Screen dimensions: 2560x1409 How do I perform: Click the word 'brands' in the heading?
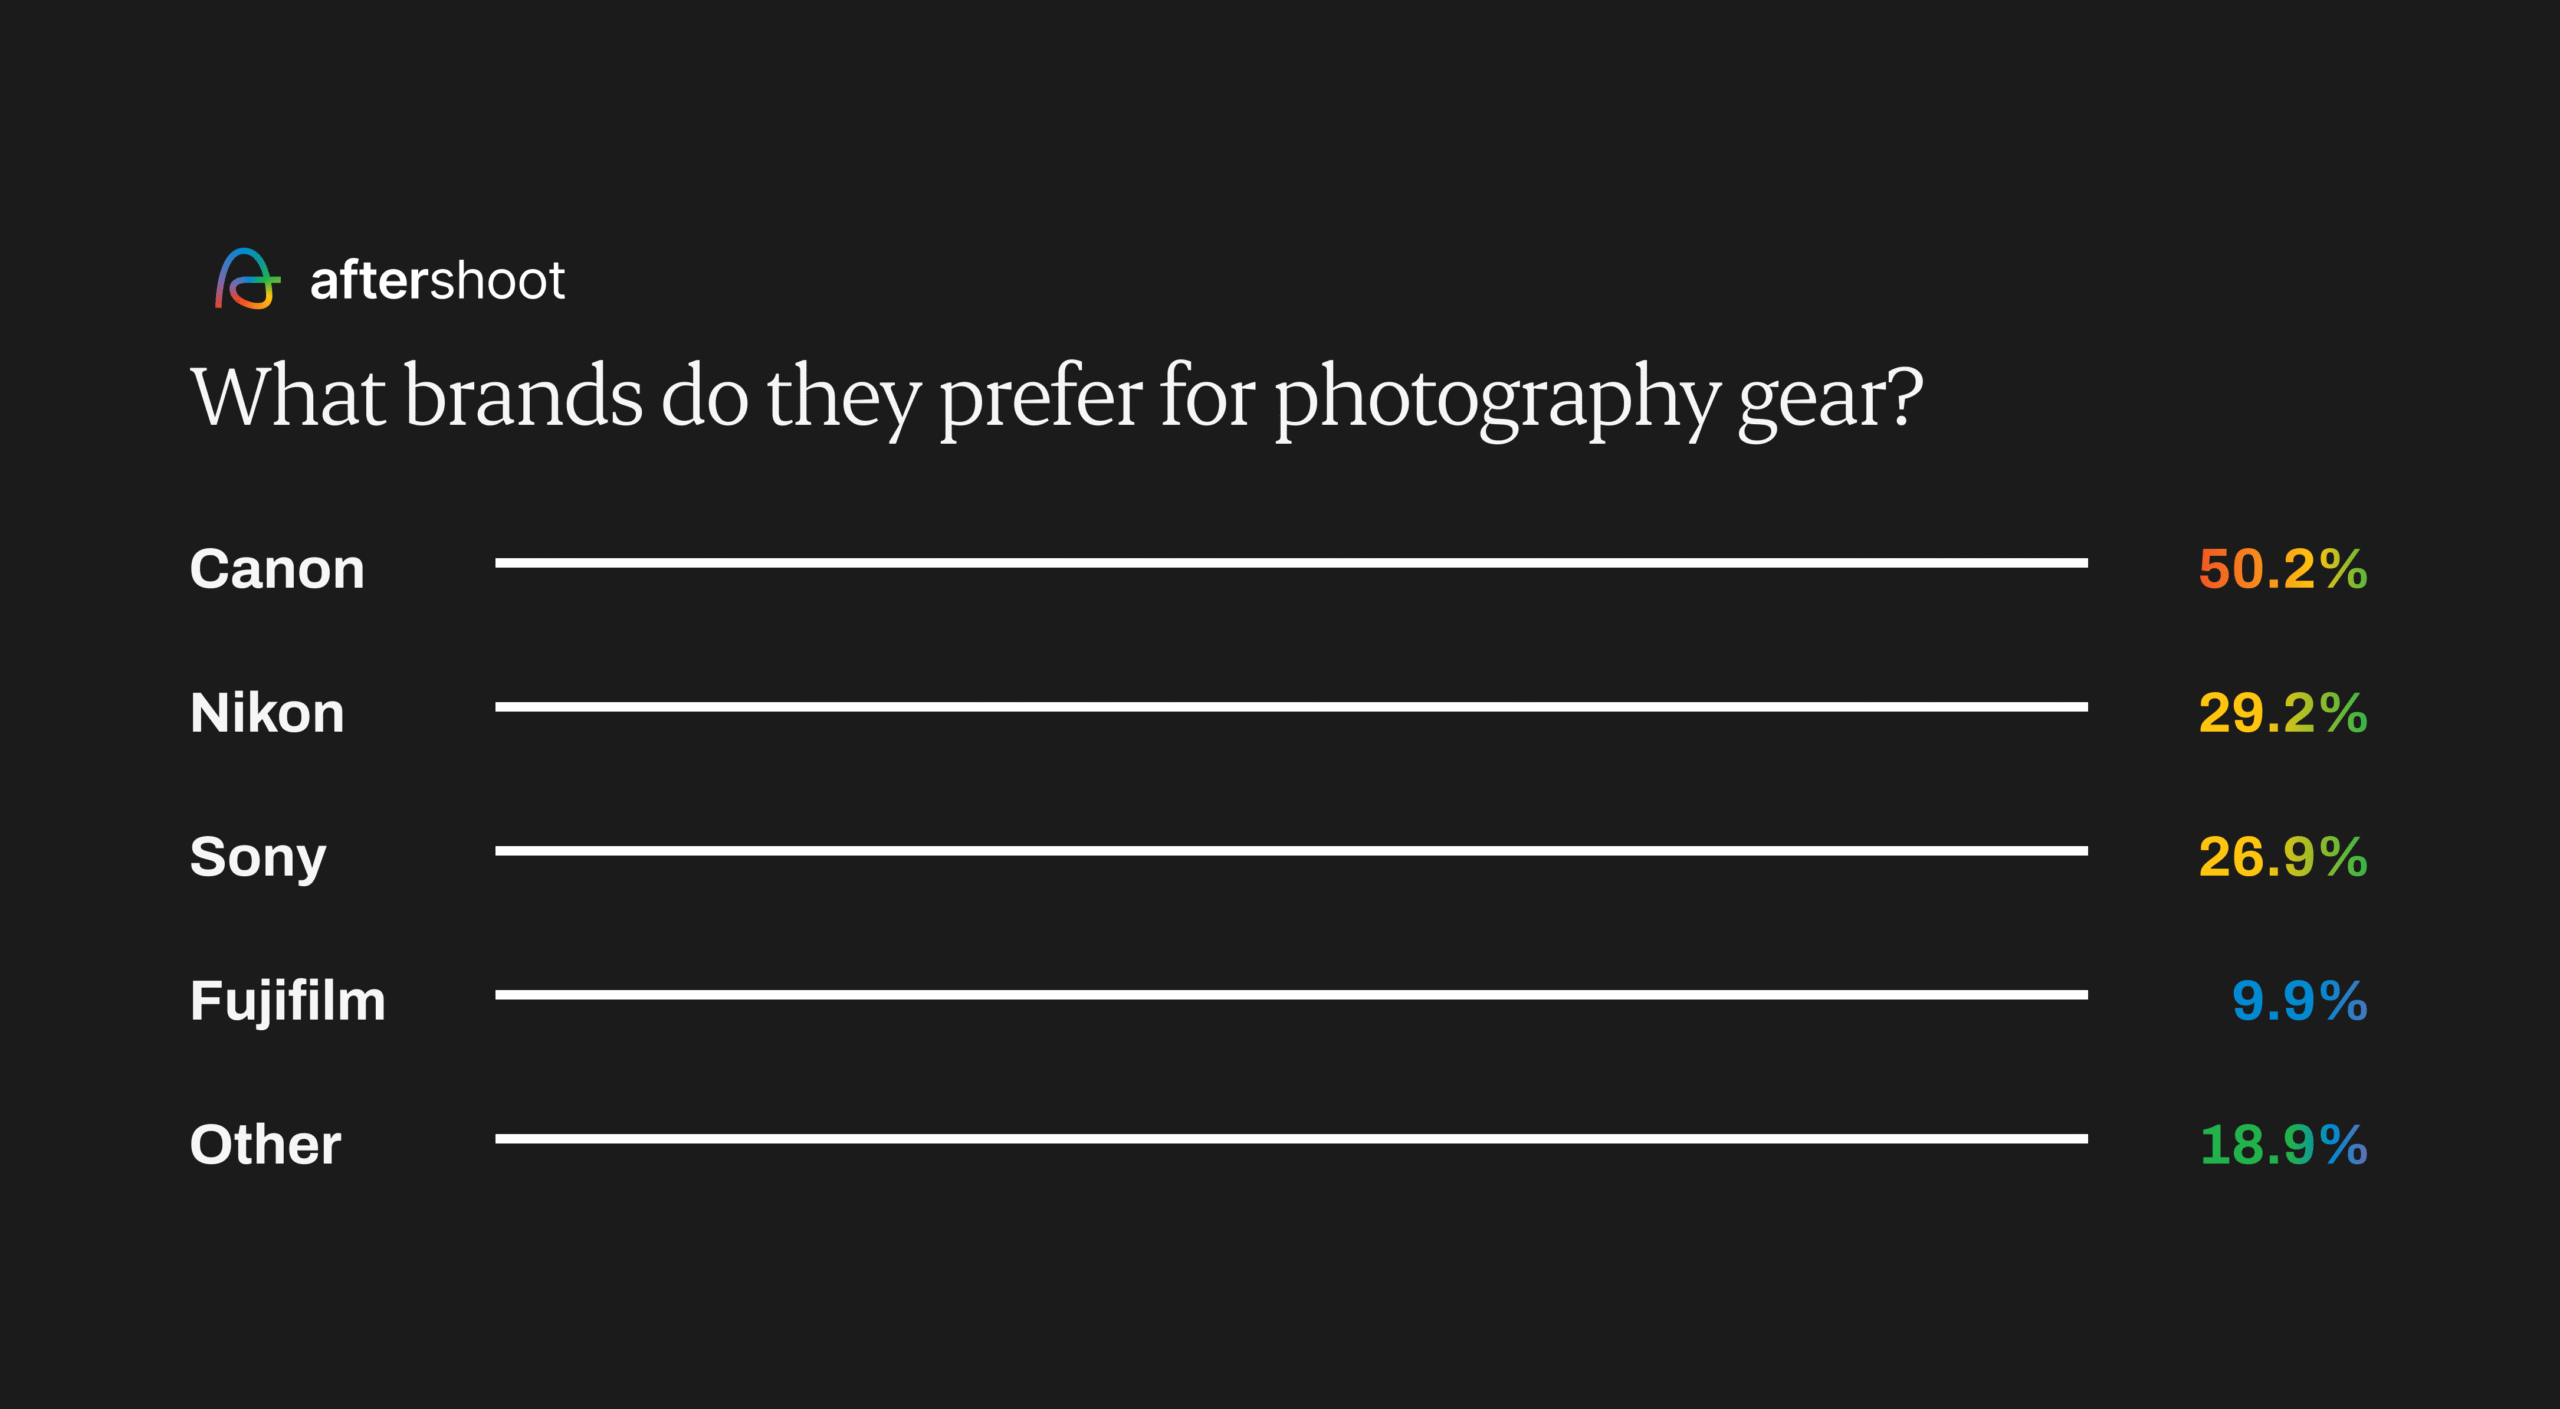coord(523,396)
